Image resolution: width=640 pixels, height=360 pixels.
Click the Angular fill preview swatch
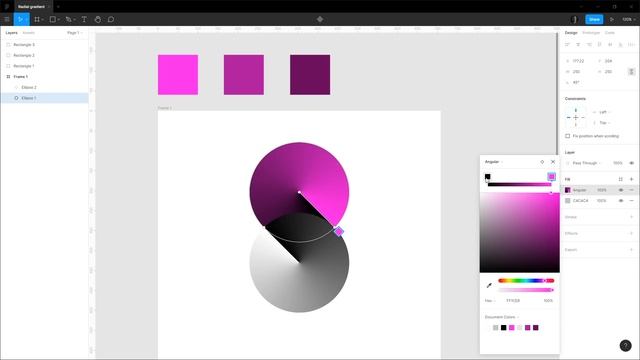tap(567, 190)
